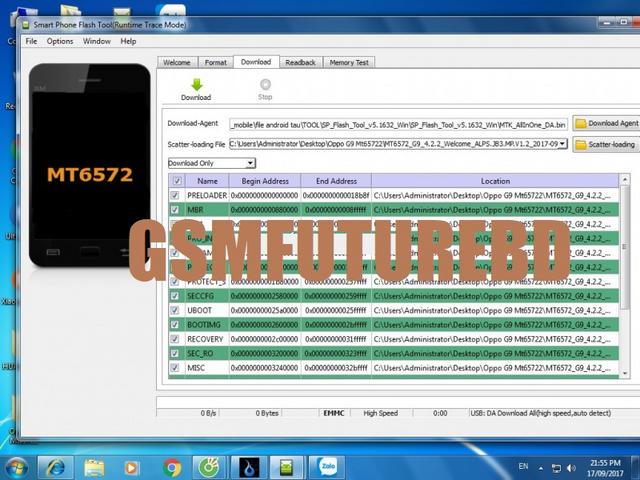This screenshot has width=640, height=480.
Task: Open the Window menu
Action: [x=97, y=41]
